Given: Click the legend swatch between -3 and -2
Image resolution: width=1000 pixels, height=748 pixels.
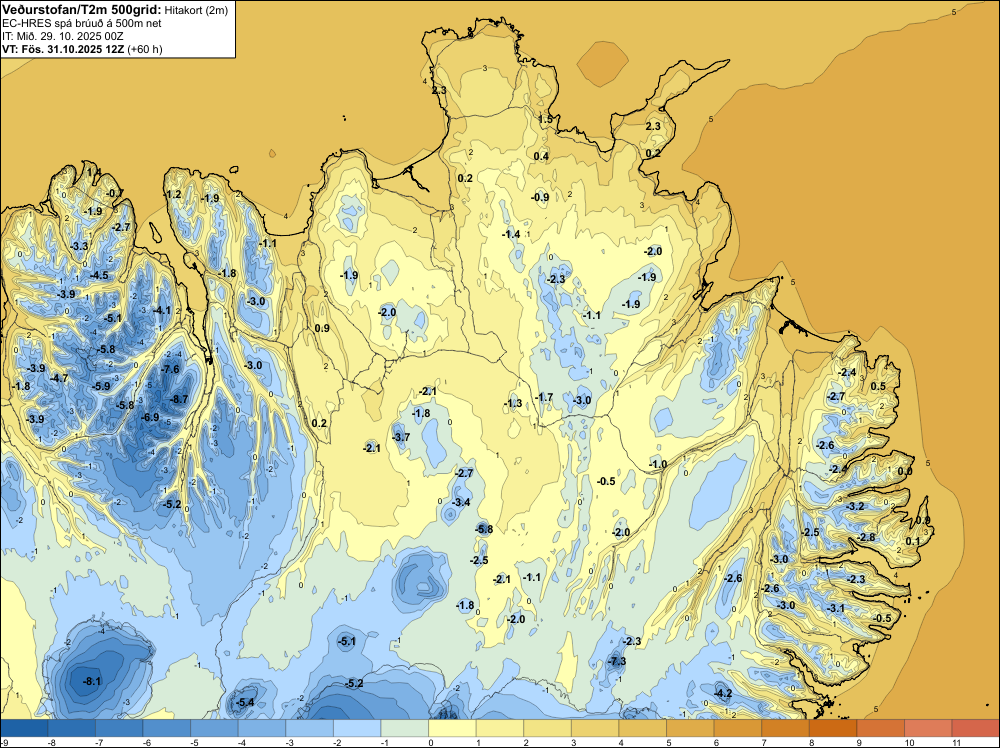Looking at the screenshot, I should coord(309,728).
